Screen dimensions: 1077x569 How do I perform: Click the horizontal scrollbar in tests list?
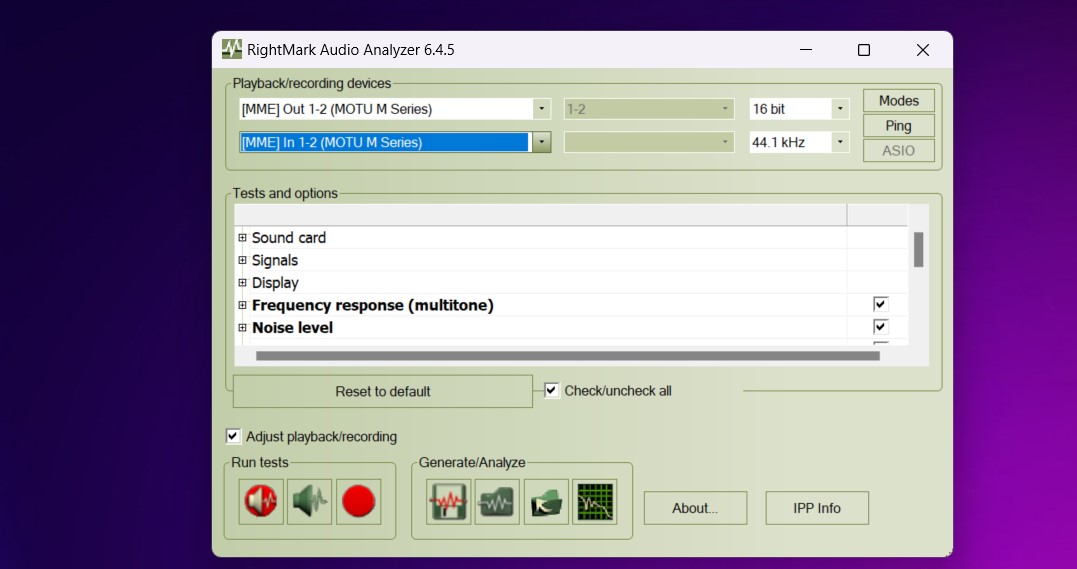[567, 356]
